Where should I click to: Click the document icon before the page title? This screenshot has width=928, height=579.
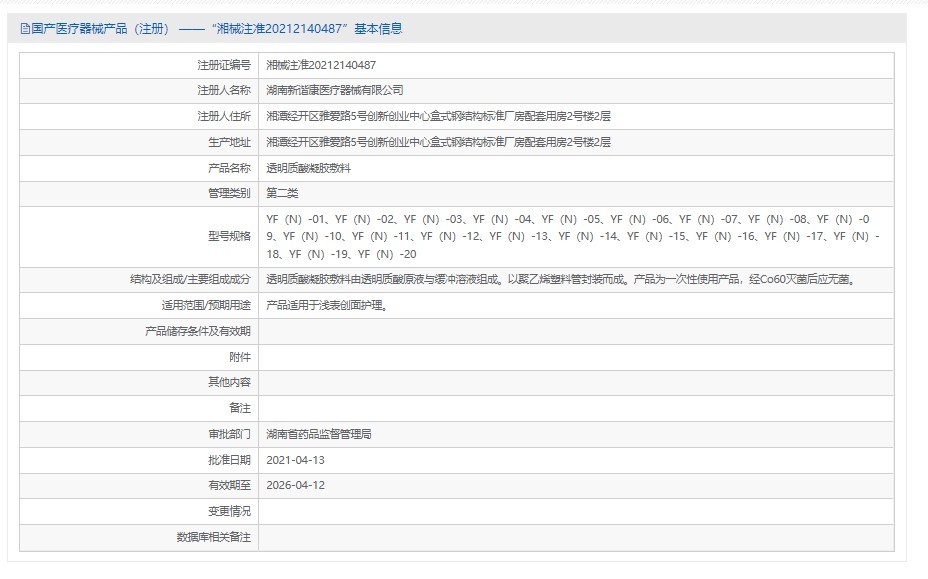(x=22, y=29)
